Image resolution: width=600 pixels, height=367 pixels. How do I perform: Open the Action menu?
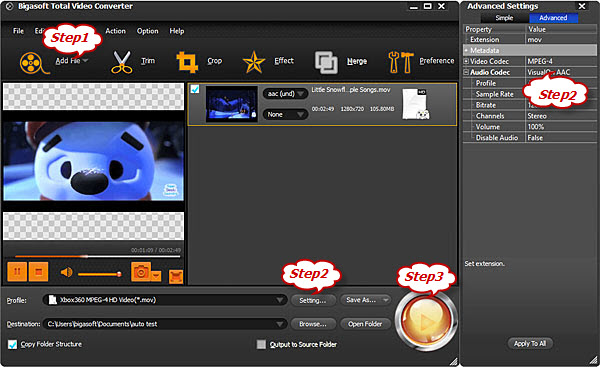coord(115,31)
